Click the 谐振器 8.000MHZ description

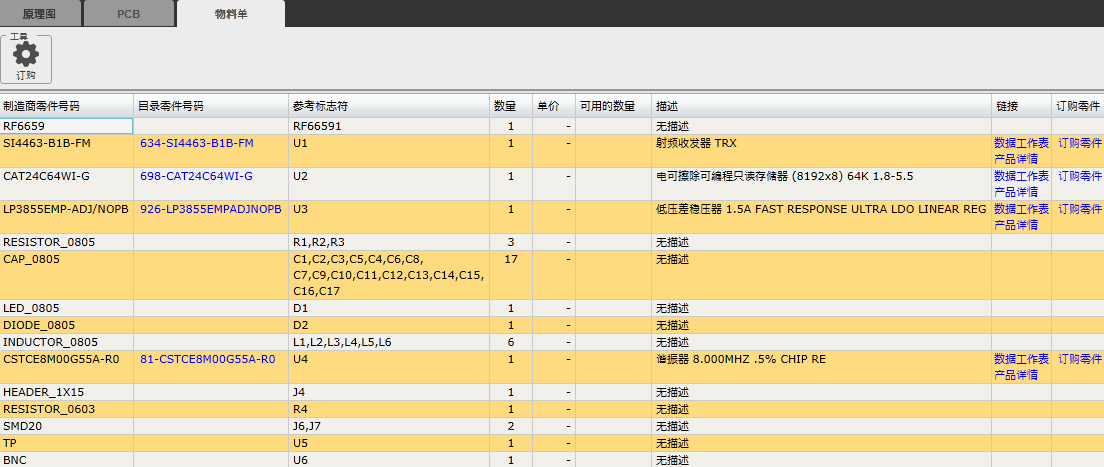(741, 359)
